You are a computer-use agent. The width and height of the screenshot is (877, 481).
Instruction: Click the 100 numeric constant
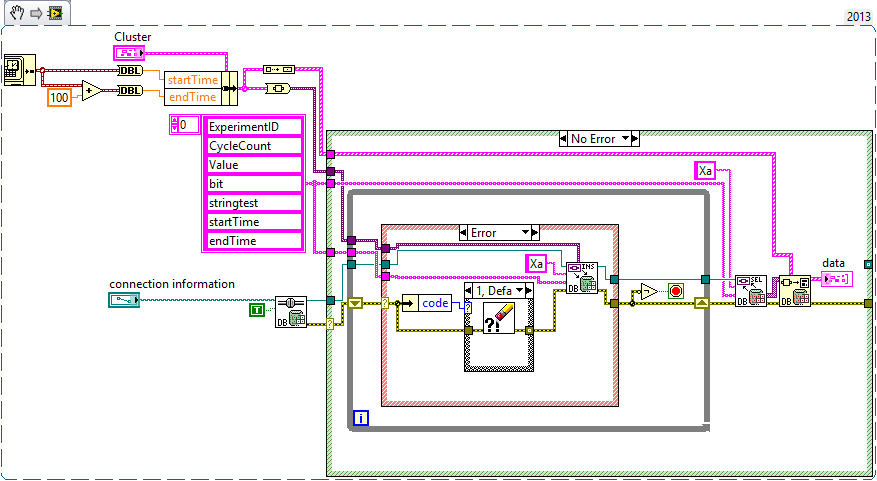pyautogui.click(x=60, y=98)
